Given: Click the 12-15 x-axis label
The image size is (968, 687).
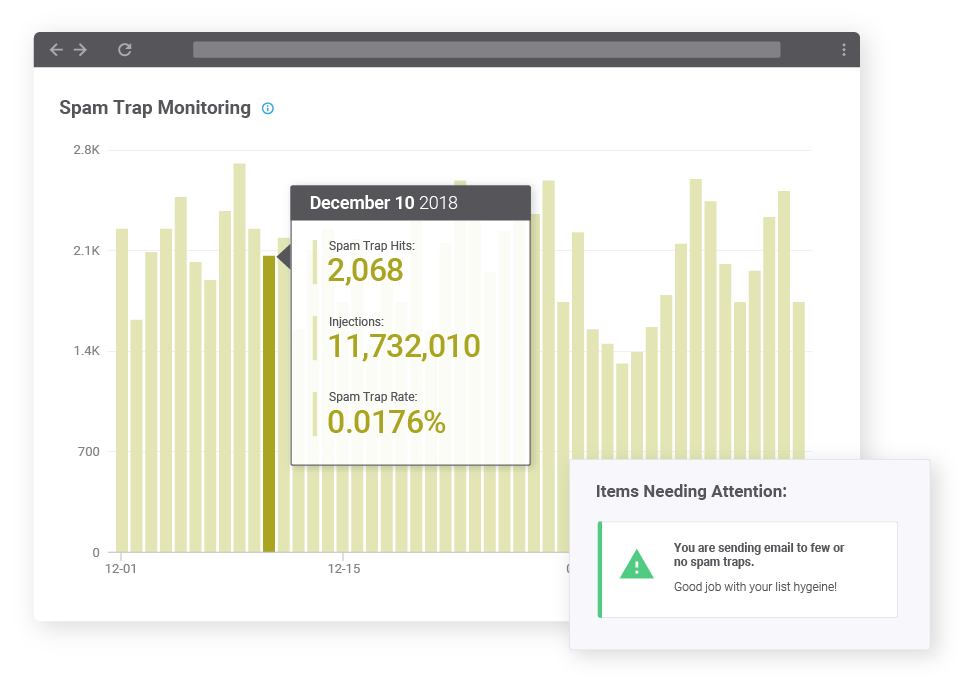Looking at the screenshot, I should 344,569.
